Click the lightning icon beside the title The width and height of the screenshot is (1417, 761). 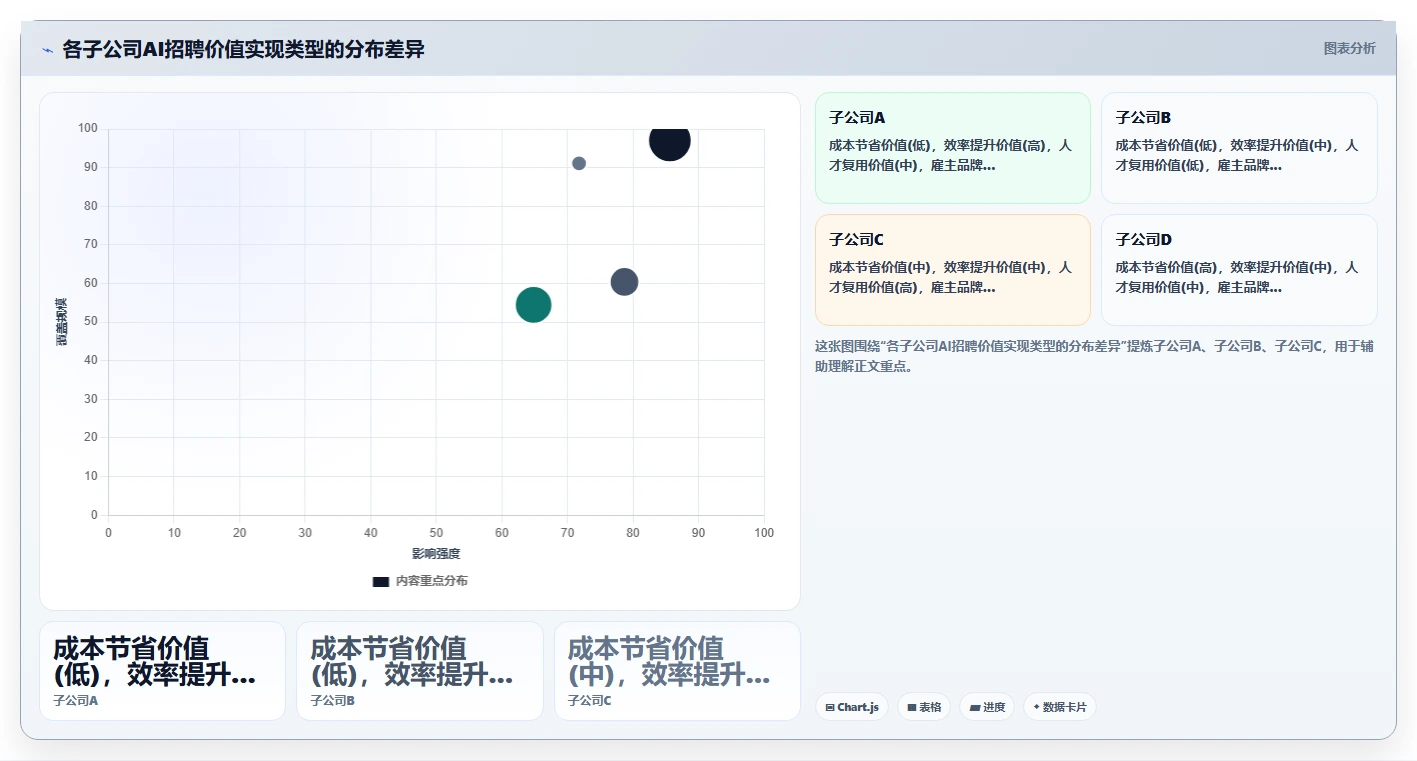click(47, 50)
